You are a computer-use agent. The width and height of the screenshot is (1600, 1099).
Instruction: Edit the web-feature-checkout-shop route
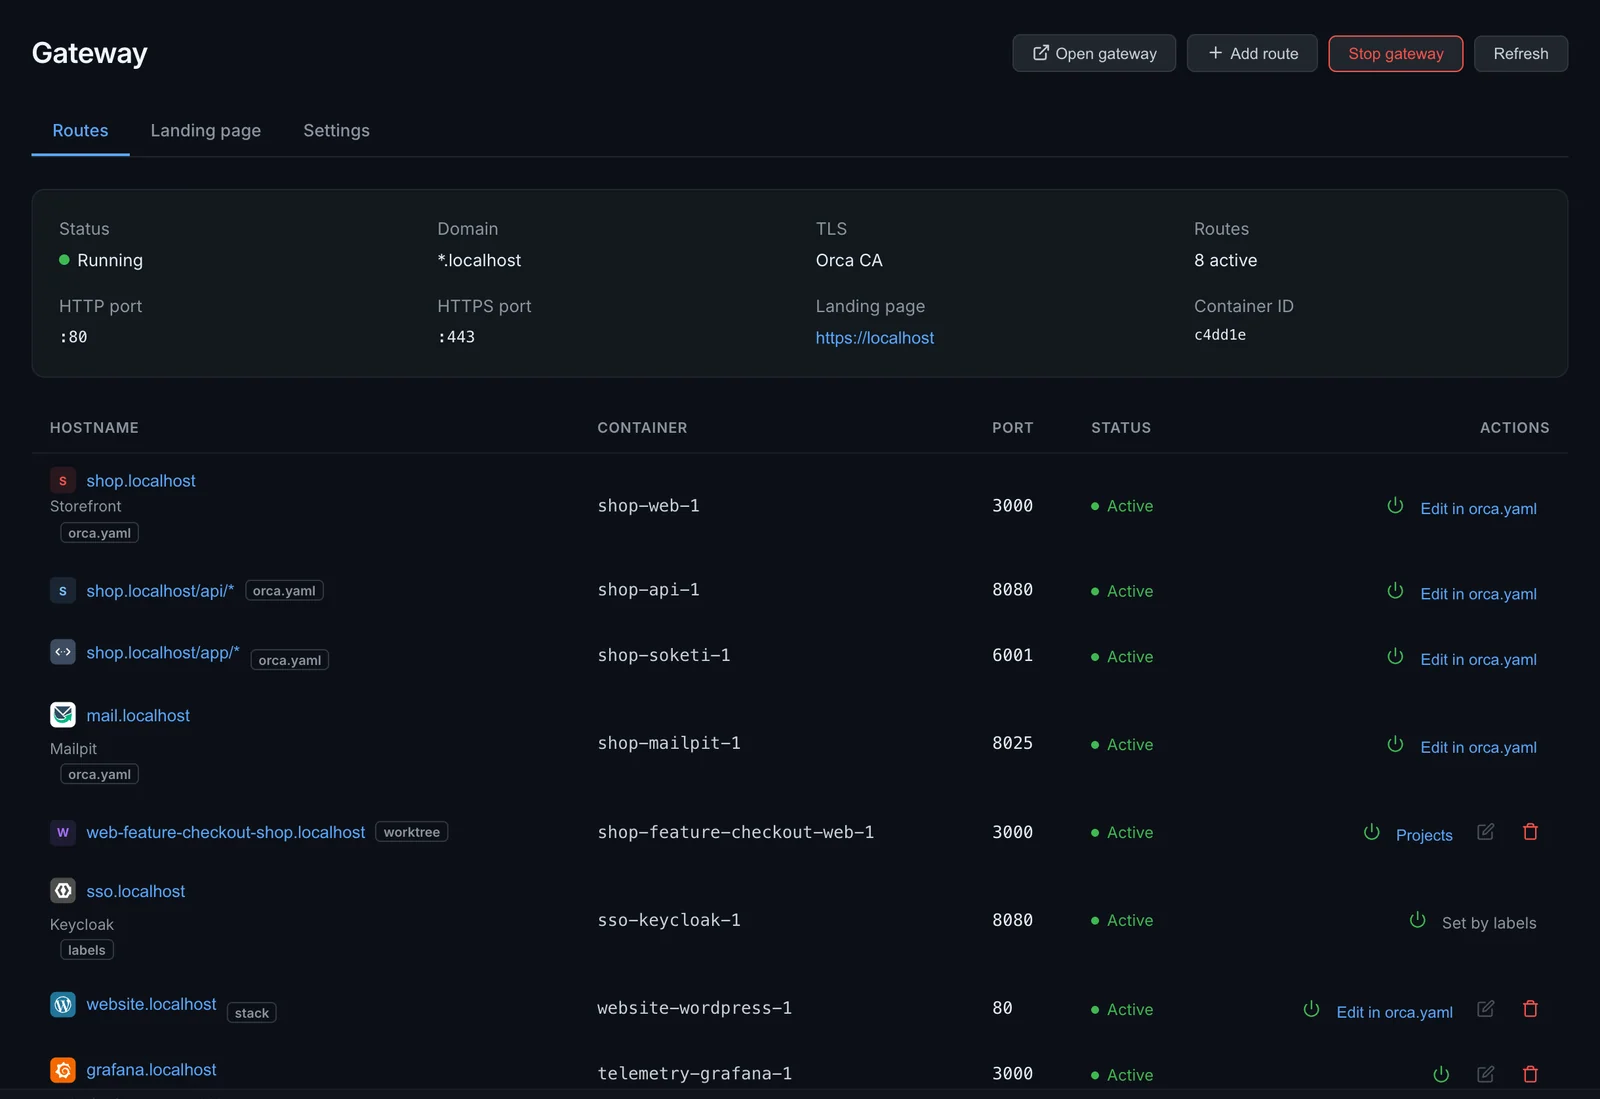coord(1486,832)
